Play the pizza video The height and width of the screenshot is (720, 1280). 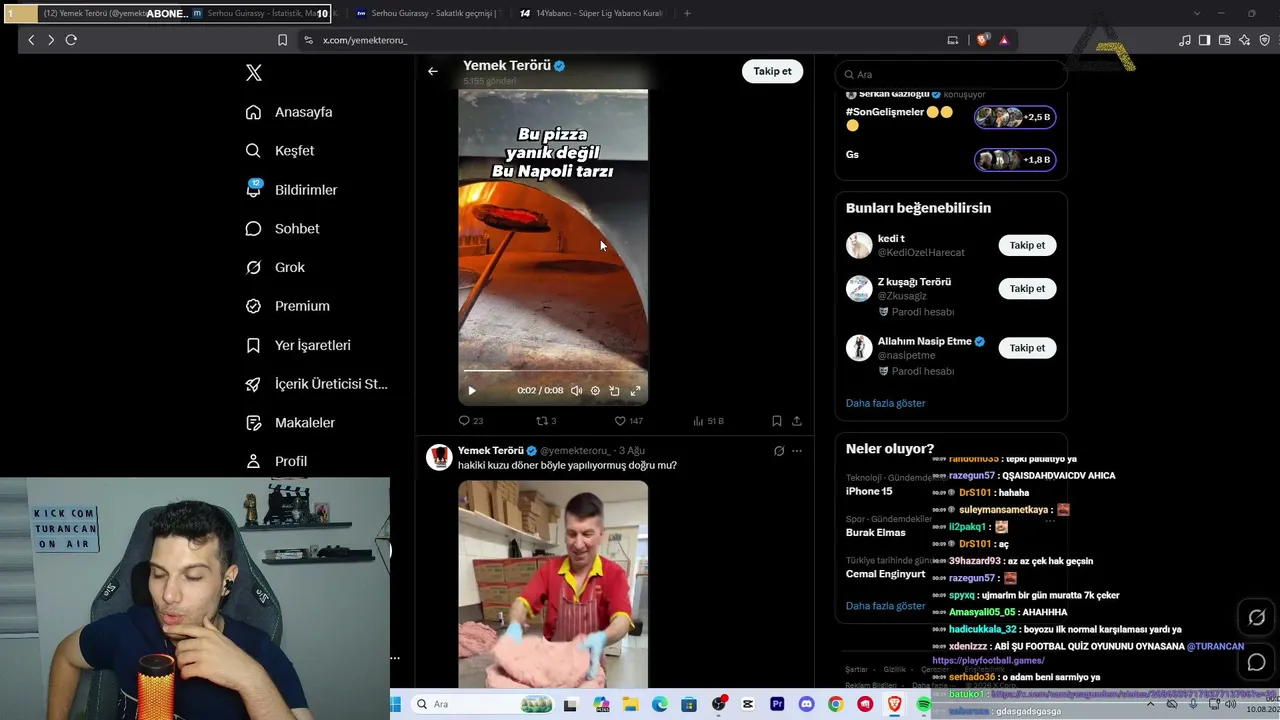pos(472,391)
